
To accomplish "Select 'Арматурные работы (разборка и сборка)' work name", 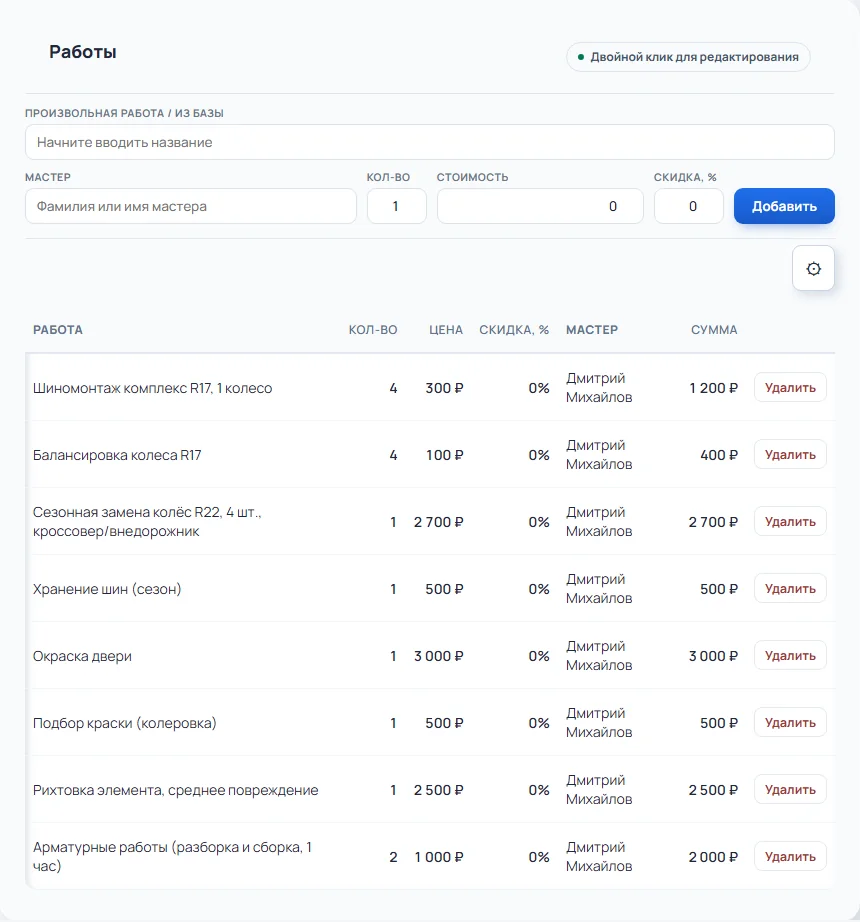I will (172, 857).
